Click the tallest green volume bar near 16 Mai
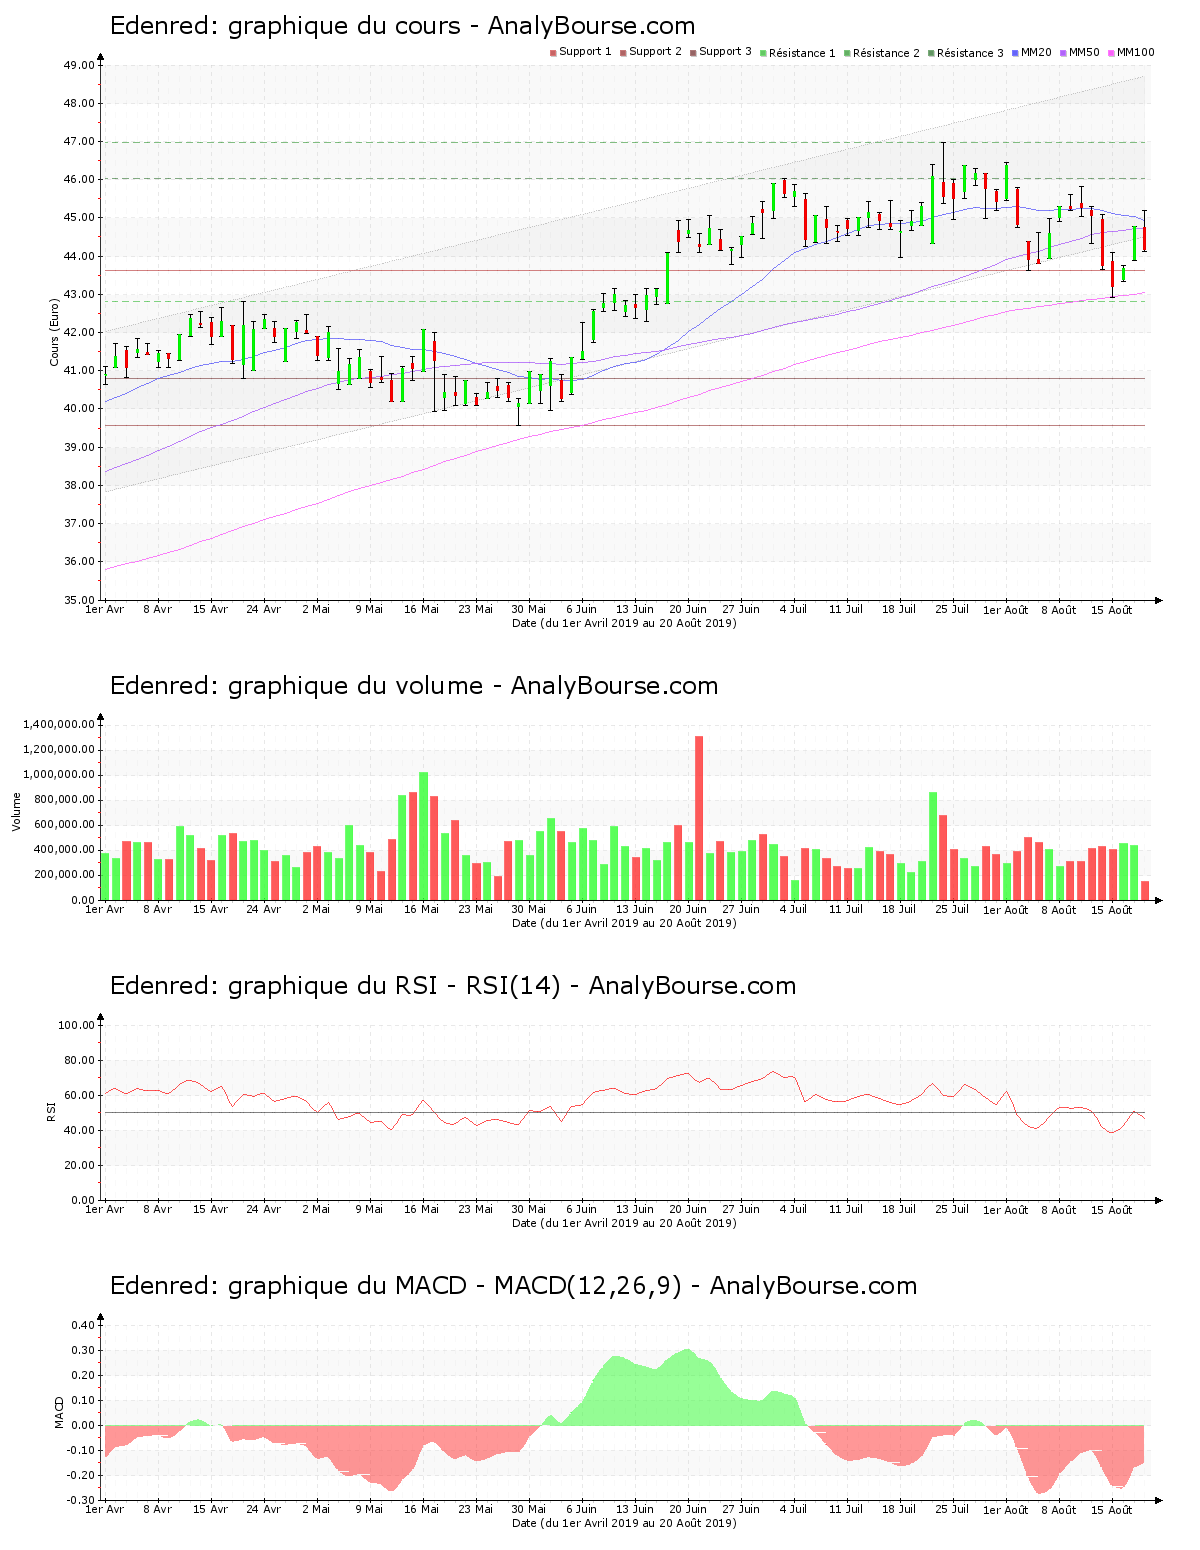Viewport: 1200px width, 1550px height. tap(423, 836)
